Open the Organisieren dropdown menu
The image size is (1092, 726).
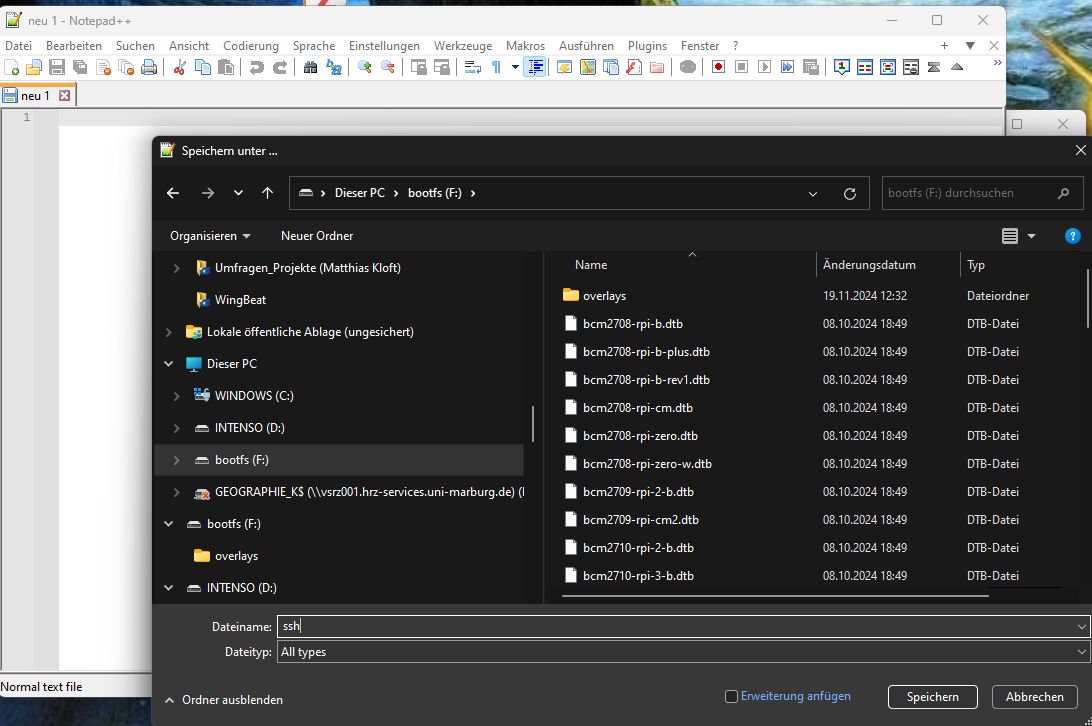point(210,236)
